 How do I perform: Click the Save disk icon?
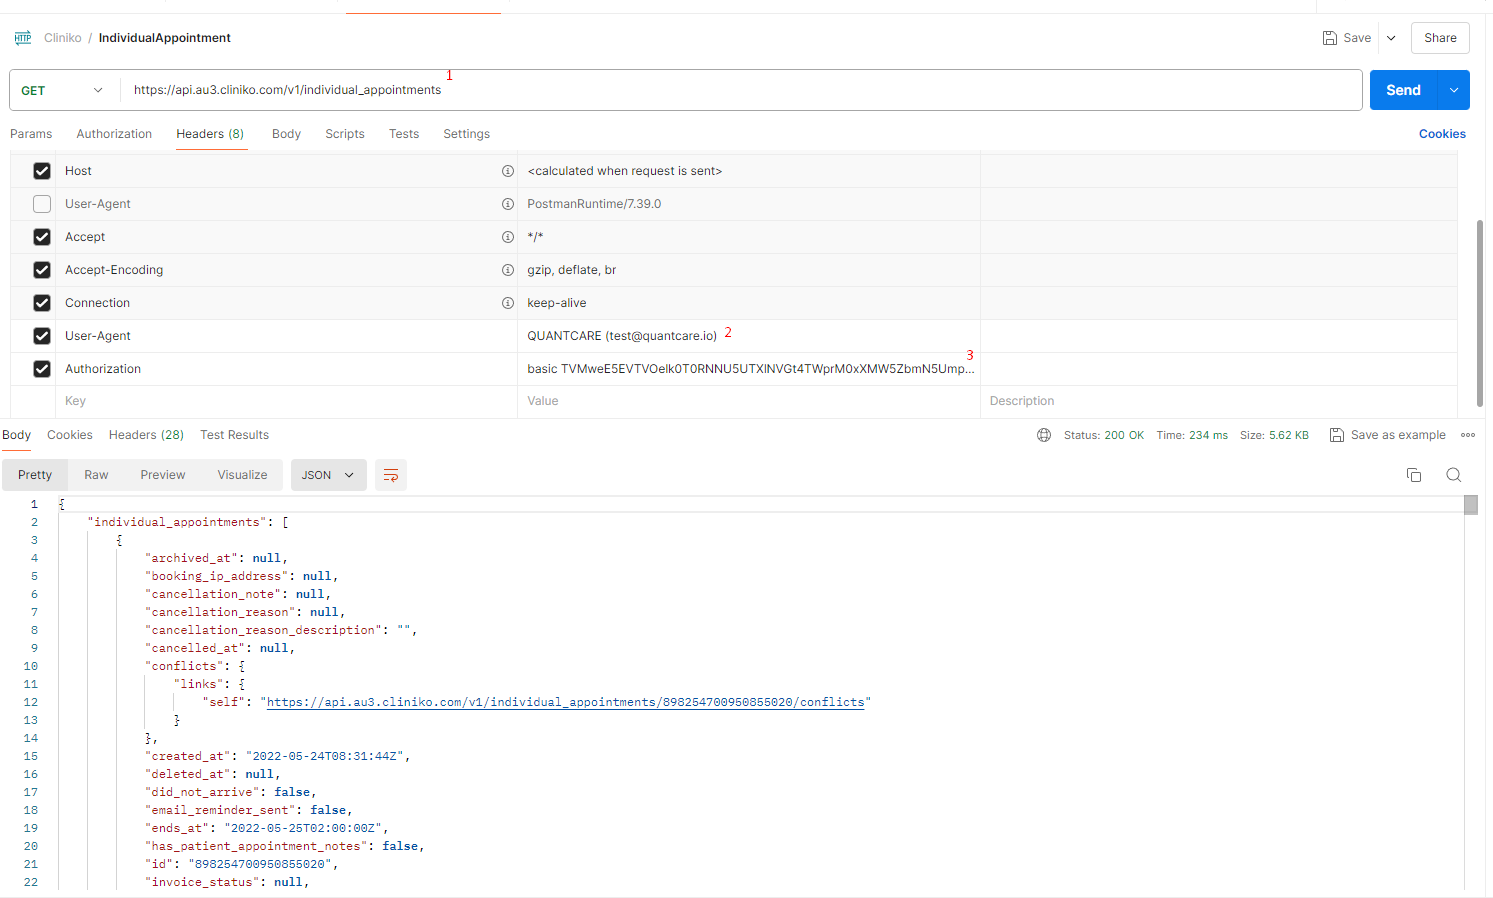coord(1329,38)
